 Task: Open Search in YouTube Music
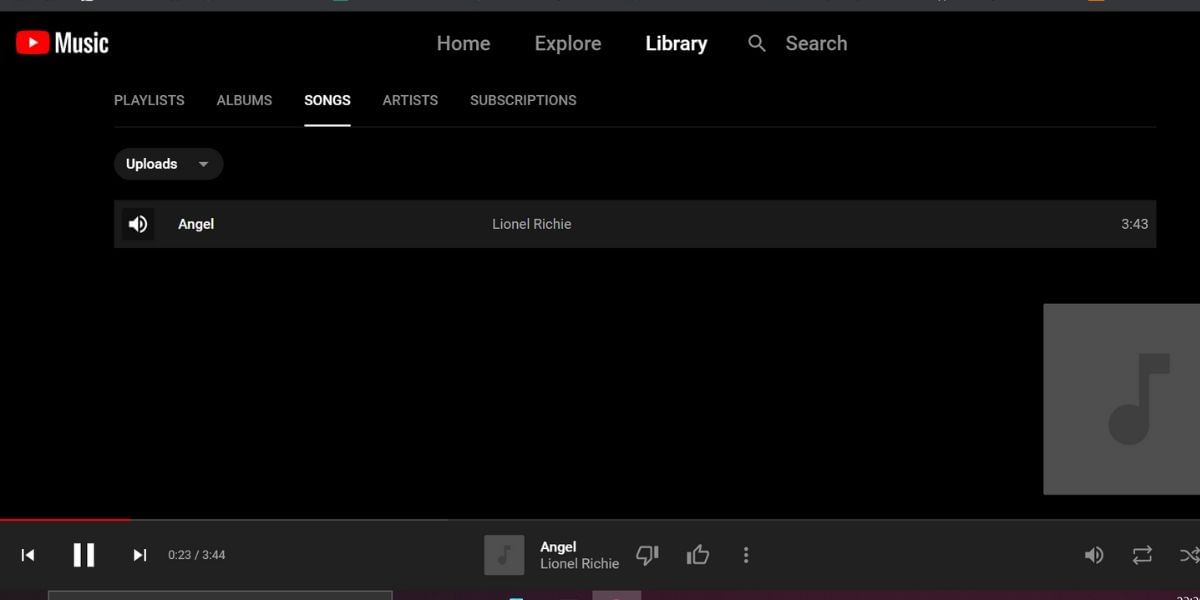[795, 43]
